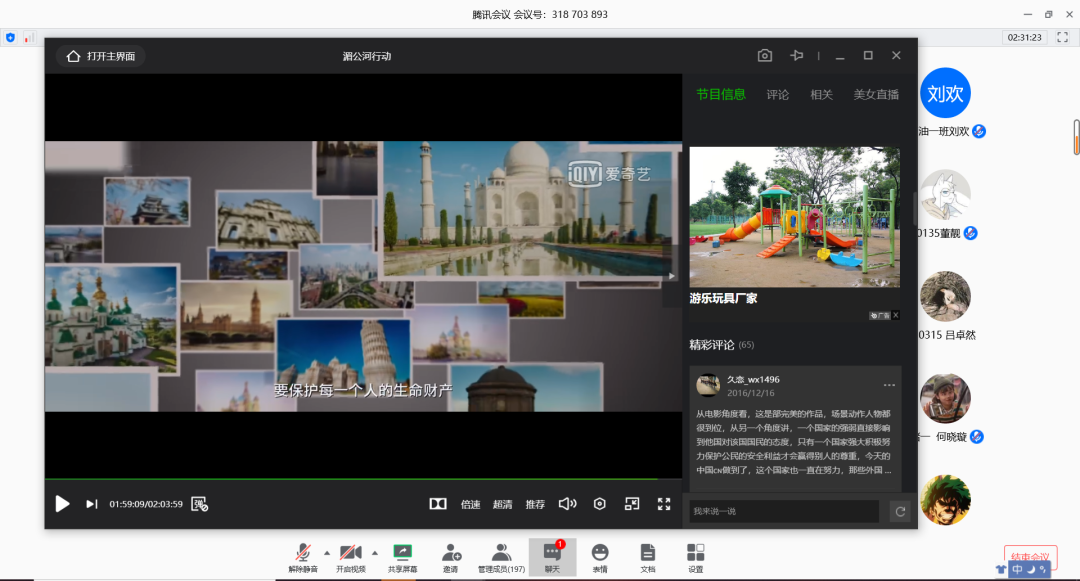Viewport: 1080px width, 581px height.
Task: Click the 我来说一说 comment input field
Action: (783, 511)
